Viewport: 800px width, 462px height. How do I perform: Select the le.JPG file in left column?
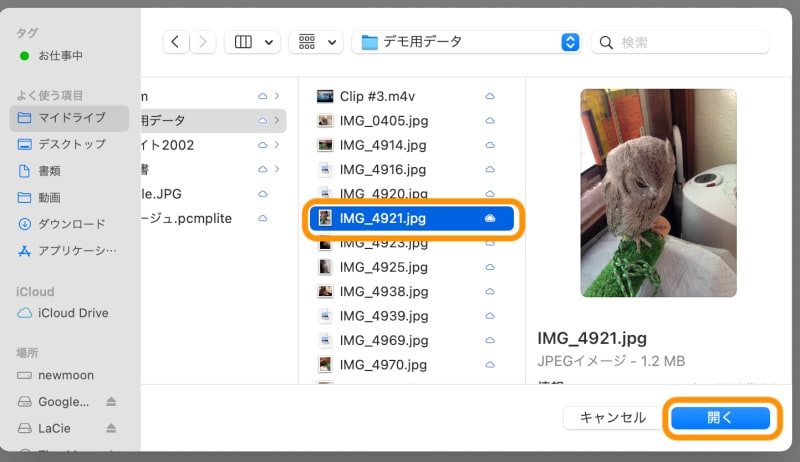[x=213, y=194]
